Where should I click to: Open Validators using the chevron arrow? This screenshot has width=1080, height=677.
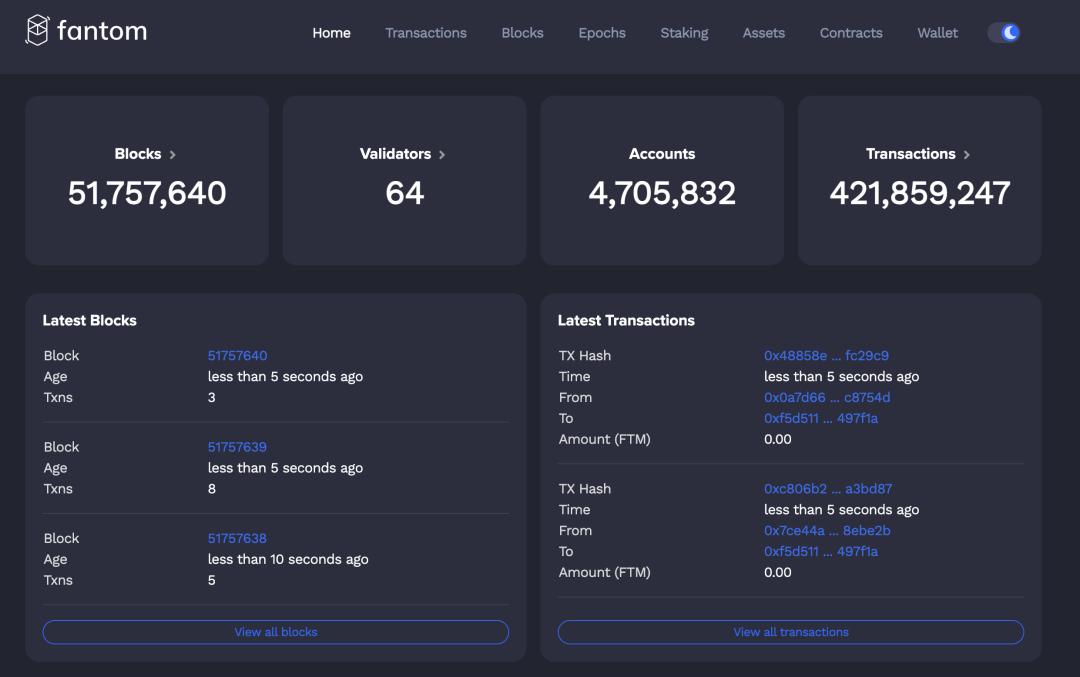(442, 155)
